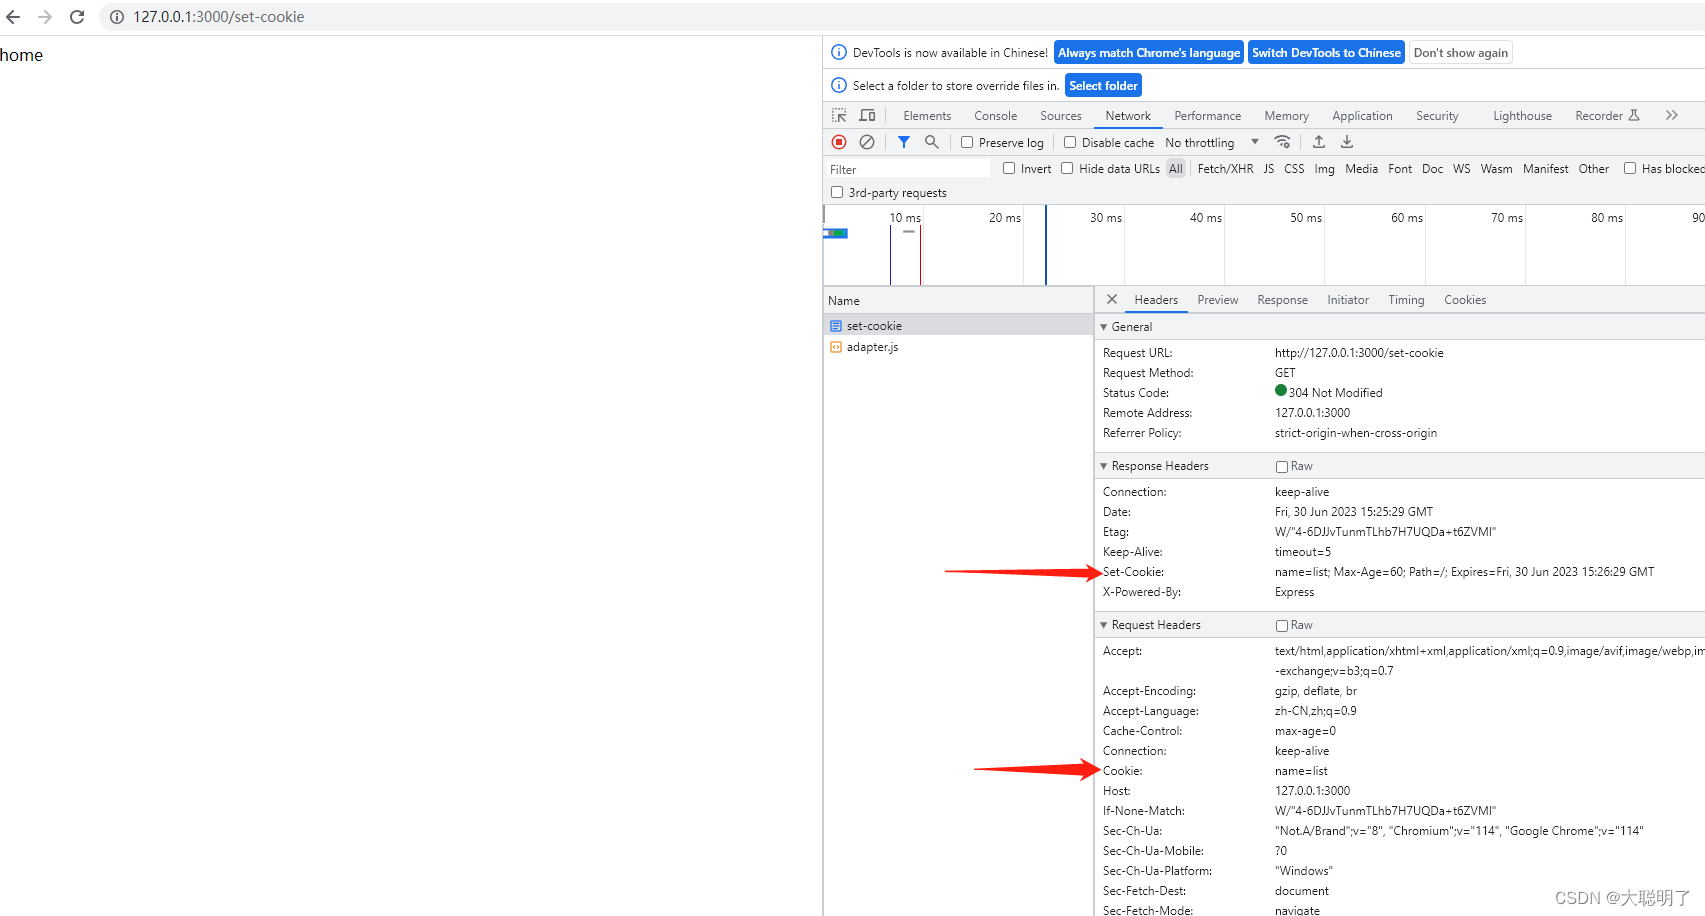Click the browser address bar URL
The image size is (1705, 916).
point(219,17)
